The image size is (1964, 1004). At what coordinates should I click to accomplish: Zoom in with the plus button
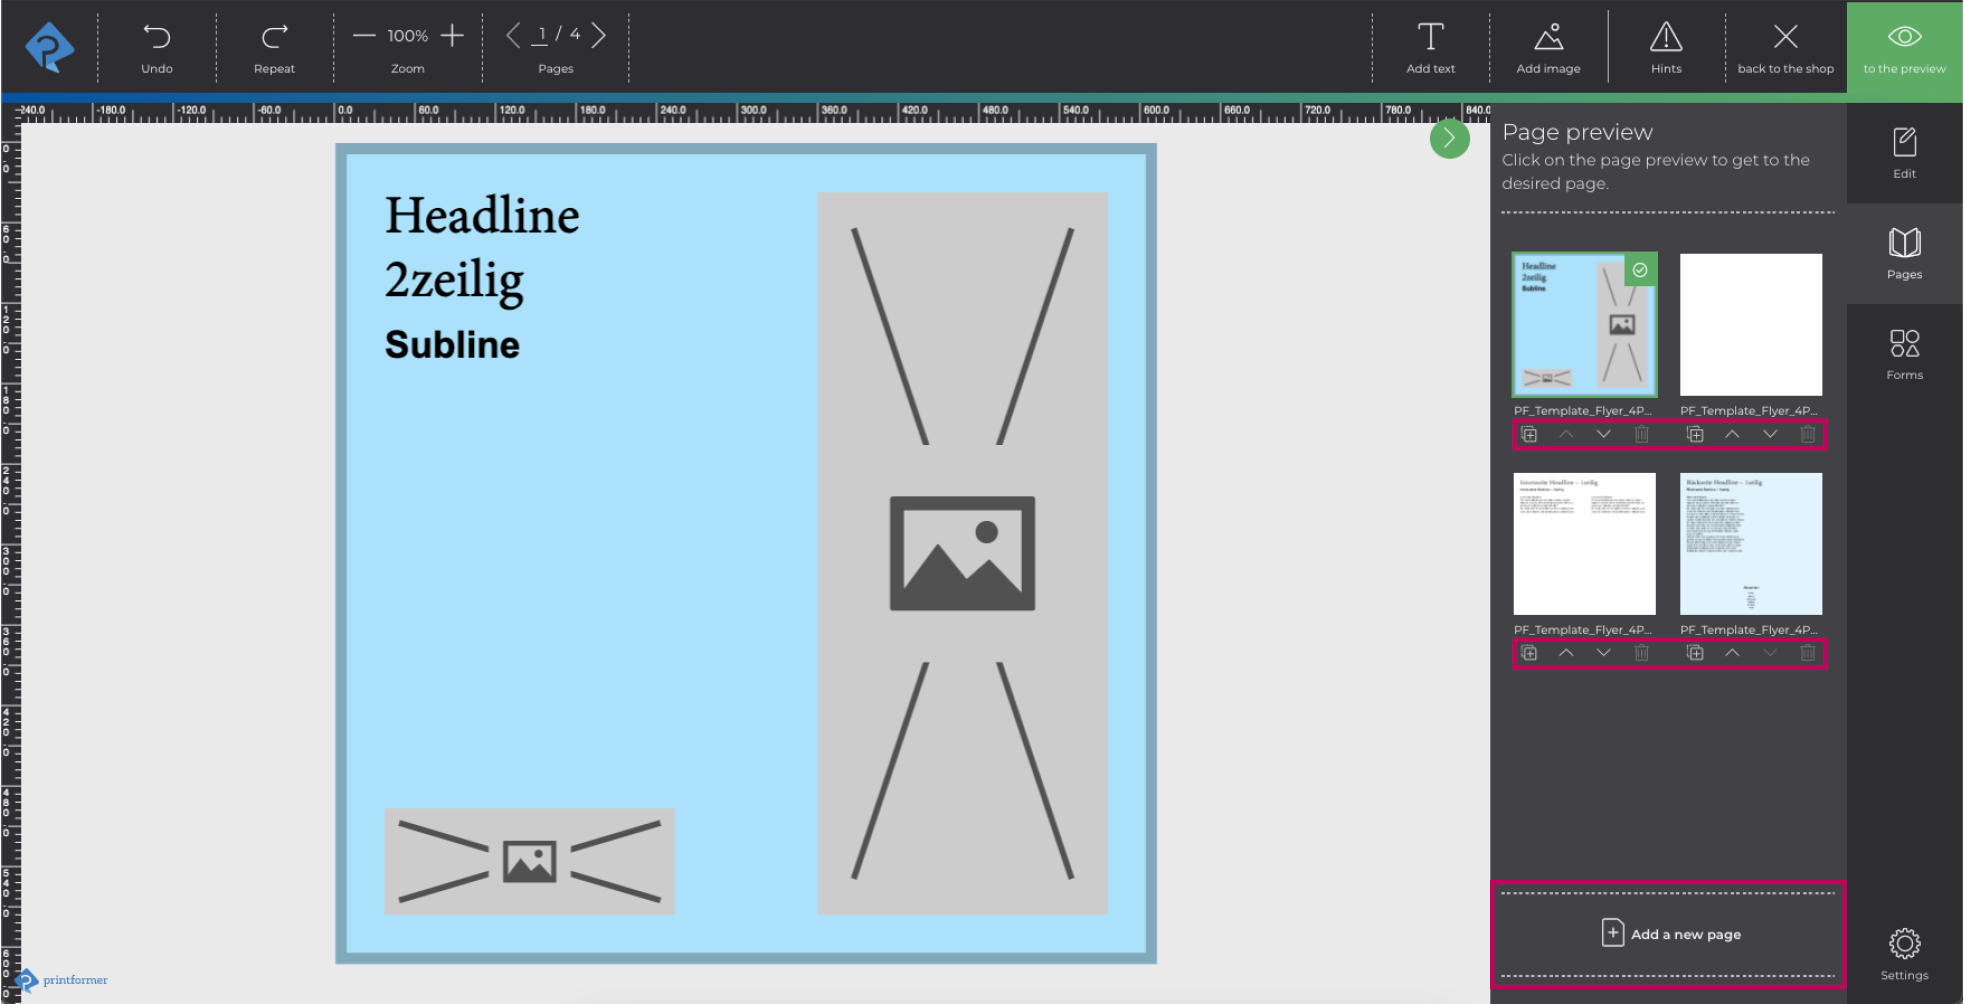pyautogui.click(x=453, y=36)
